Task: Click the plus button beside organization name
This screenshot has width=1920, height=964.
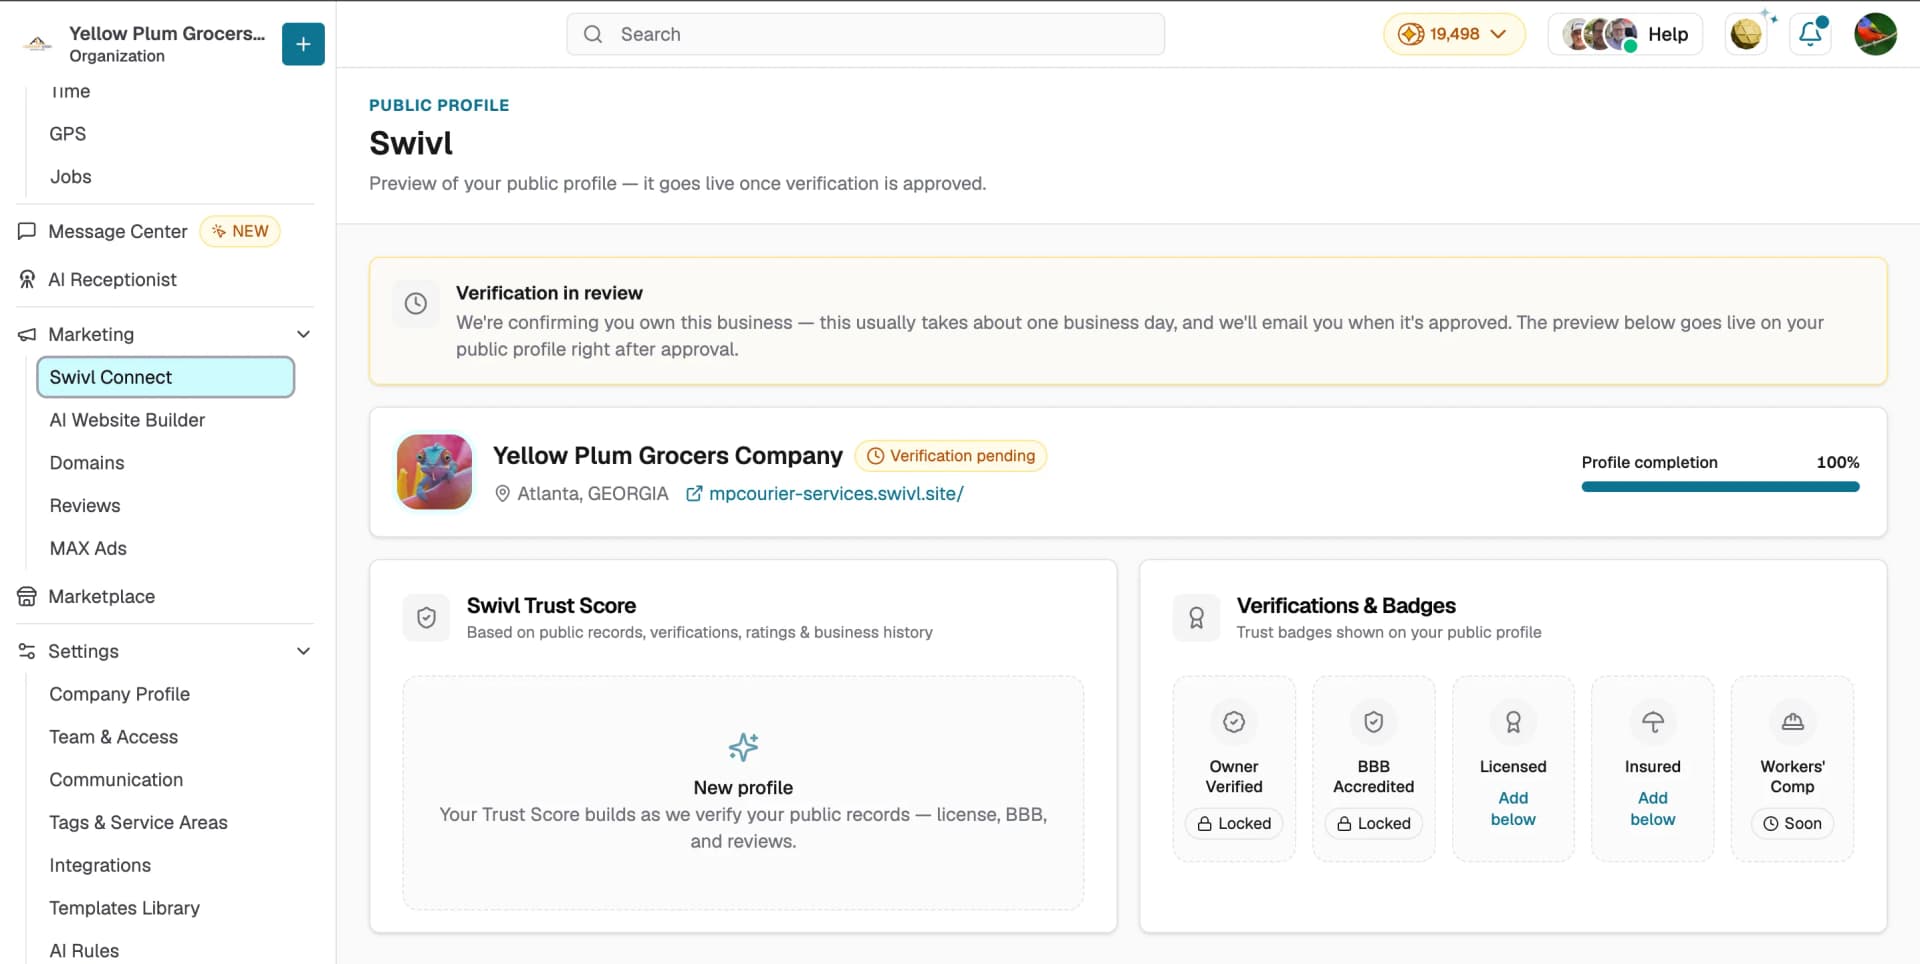Action: 303,44
